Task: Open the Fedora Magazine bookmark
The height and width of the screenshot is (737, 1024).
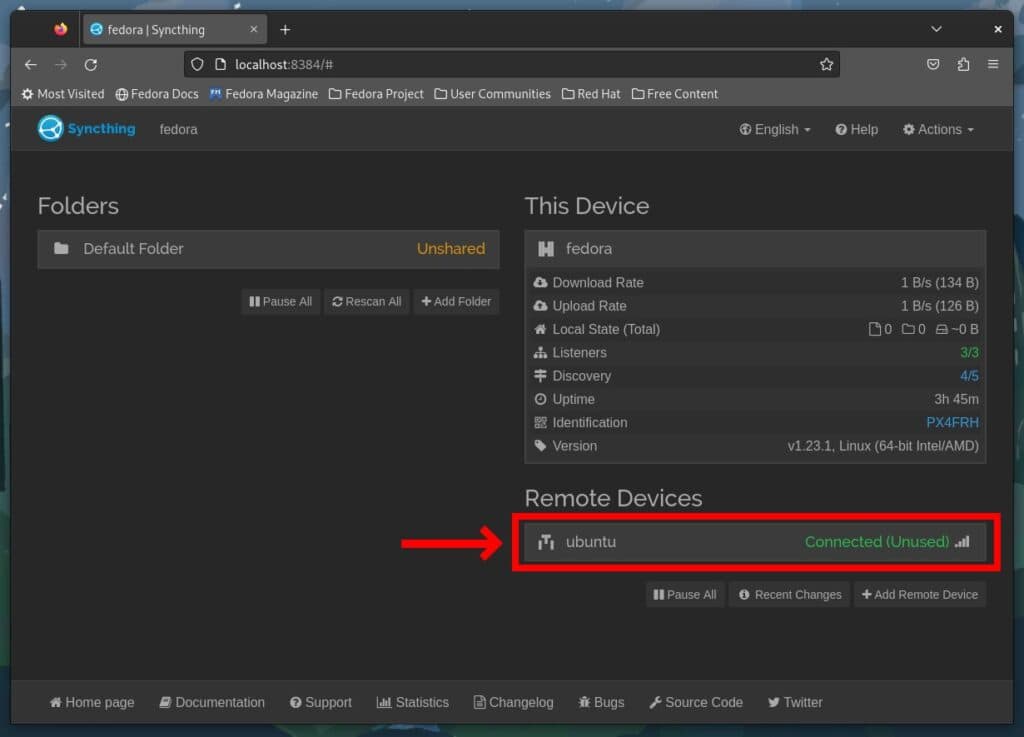Action: pyautogui.click(x=264, y=94)
